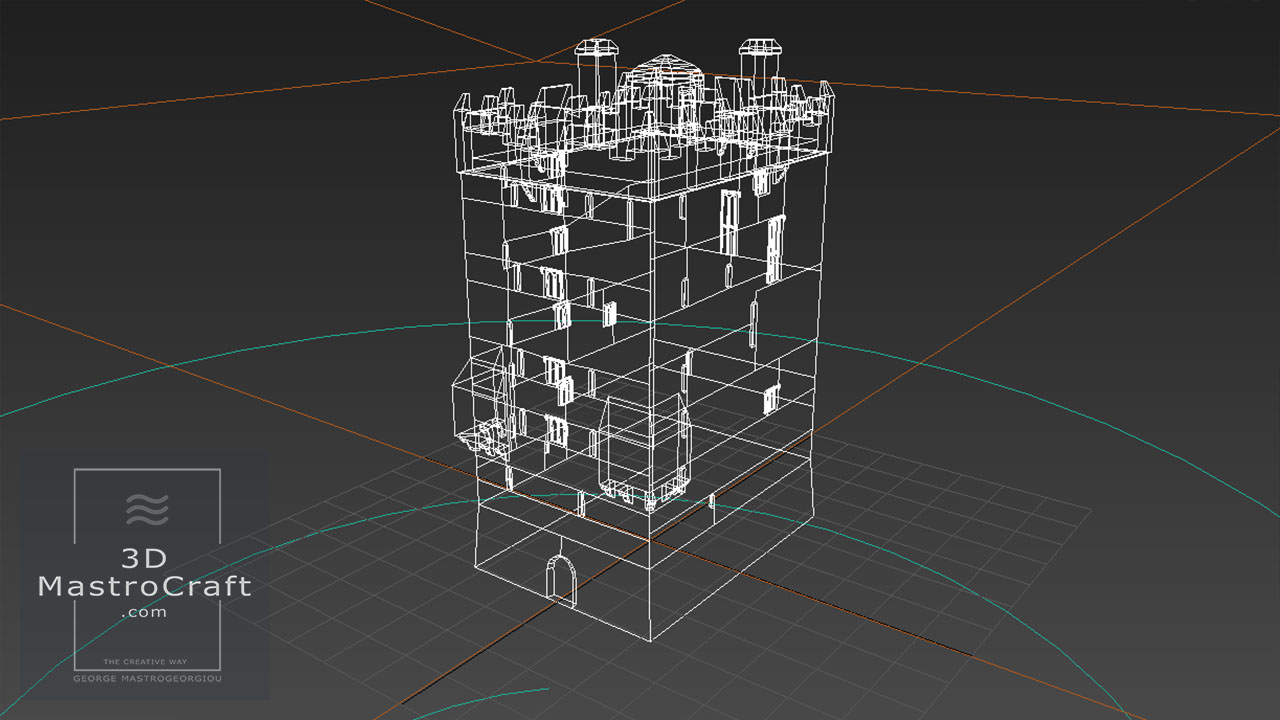Pick the right cylindrical chimney on the rooftop
This screenshot has height=720, width=1280.
pyautogui.click(x=758, y=62)
